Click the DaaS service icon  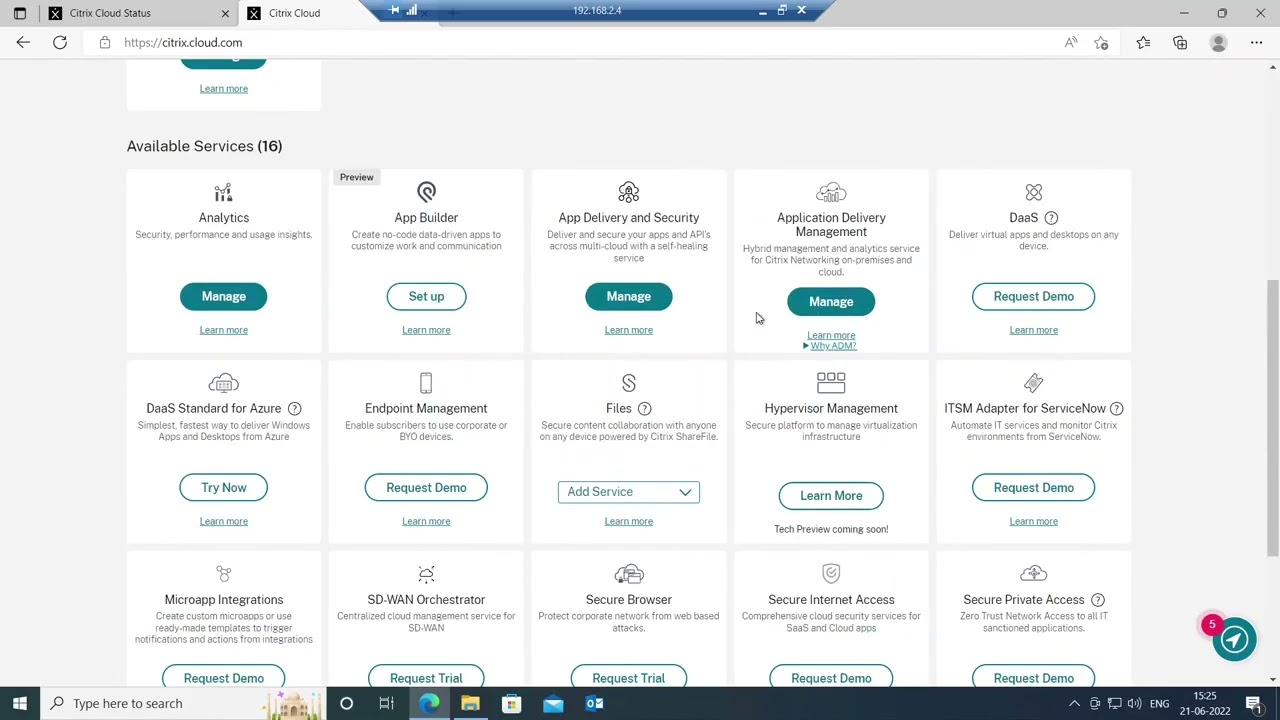[1033, 192]
